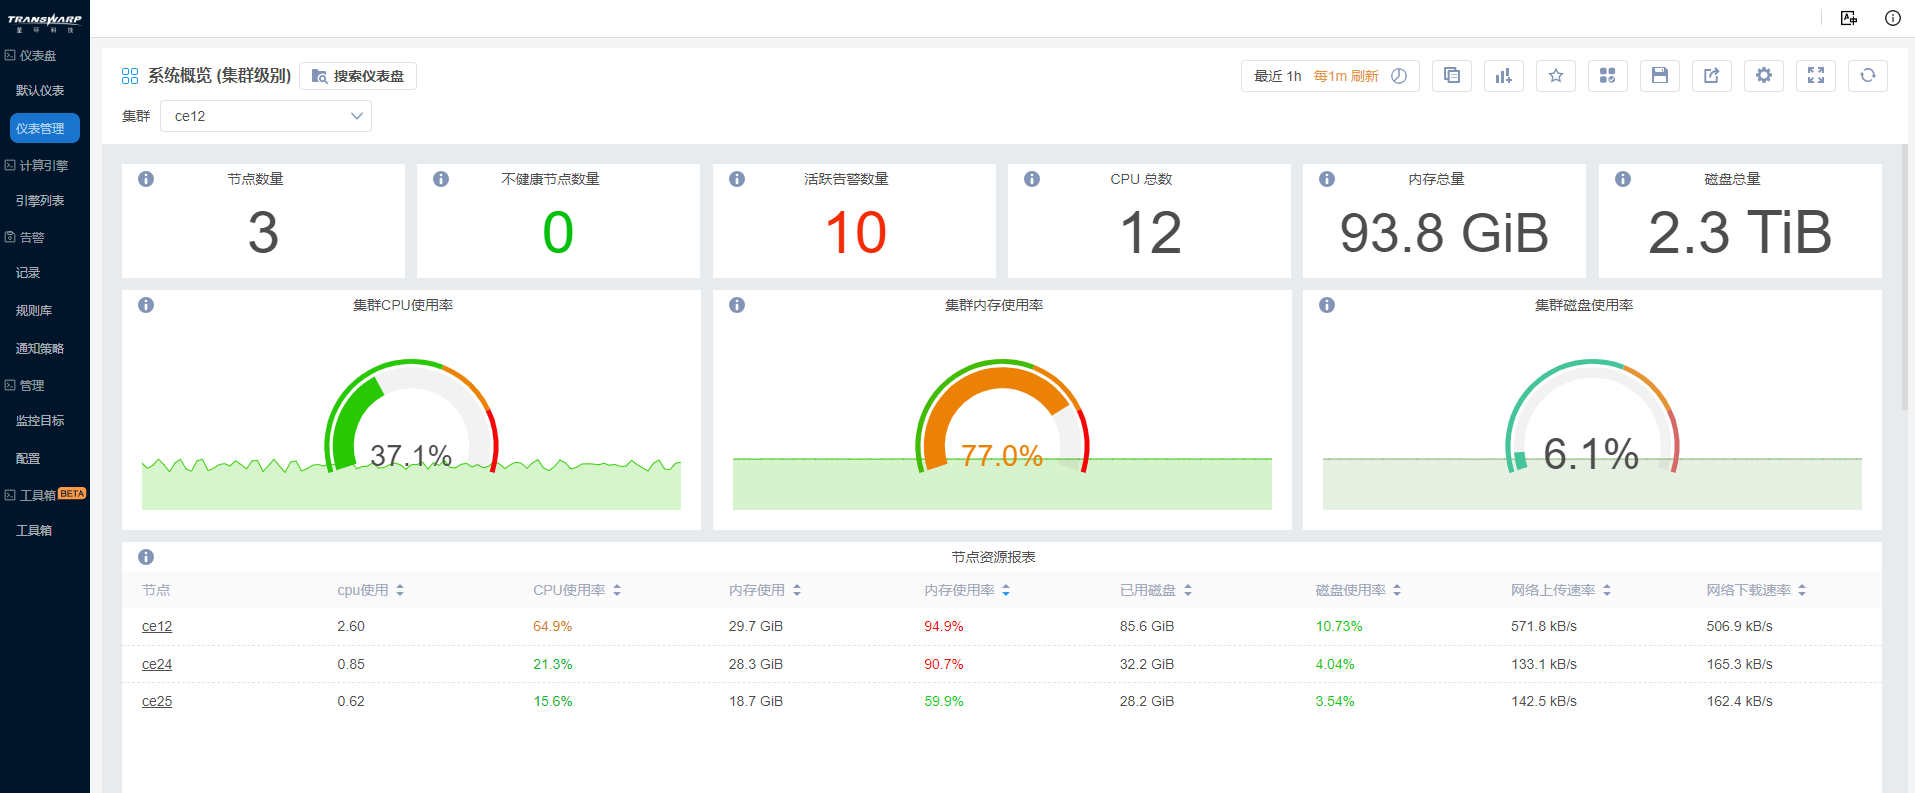Collapse the 工具箱 BETA sidebar section
Viewport: 1915px width, 793px height.
point(45,495)
